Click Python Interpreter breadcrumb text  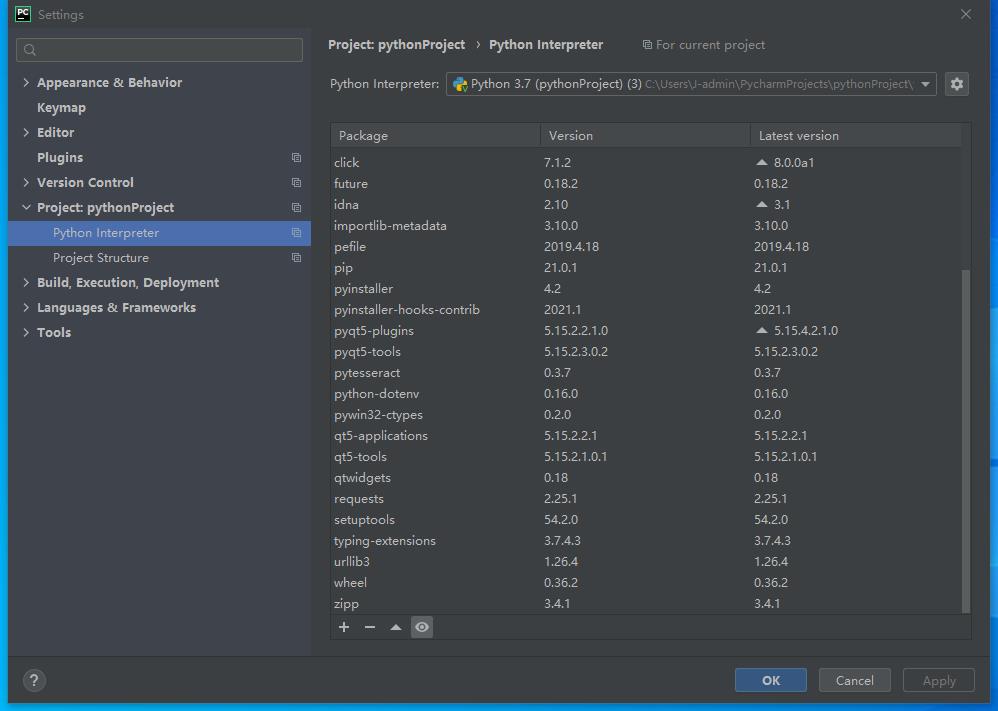(x=545, y=45)
